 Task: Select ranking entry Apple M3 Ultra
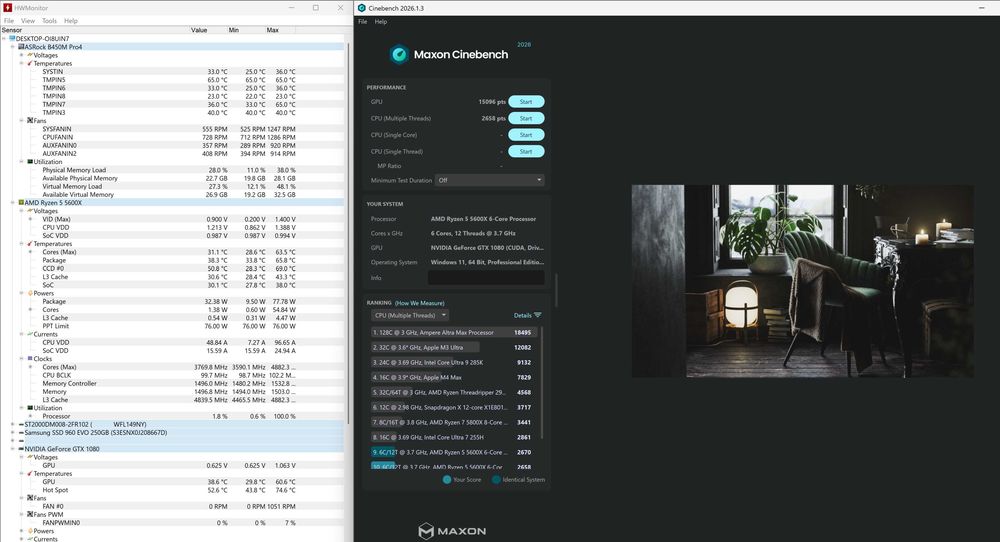click(454, 348)
